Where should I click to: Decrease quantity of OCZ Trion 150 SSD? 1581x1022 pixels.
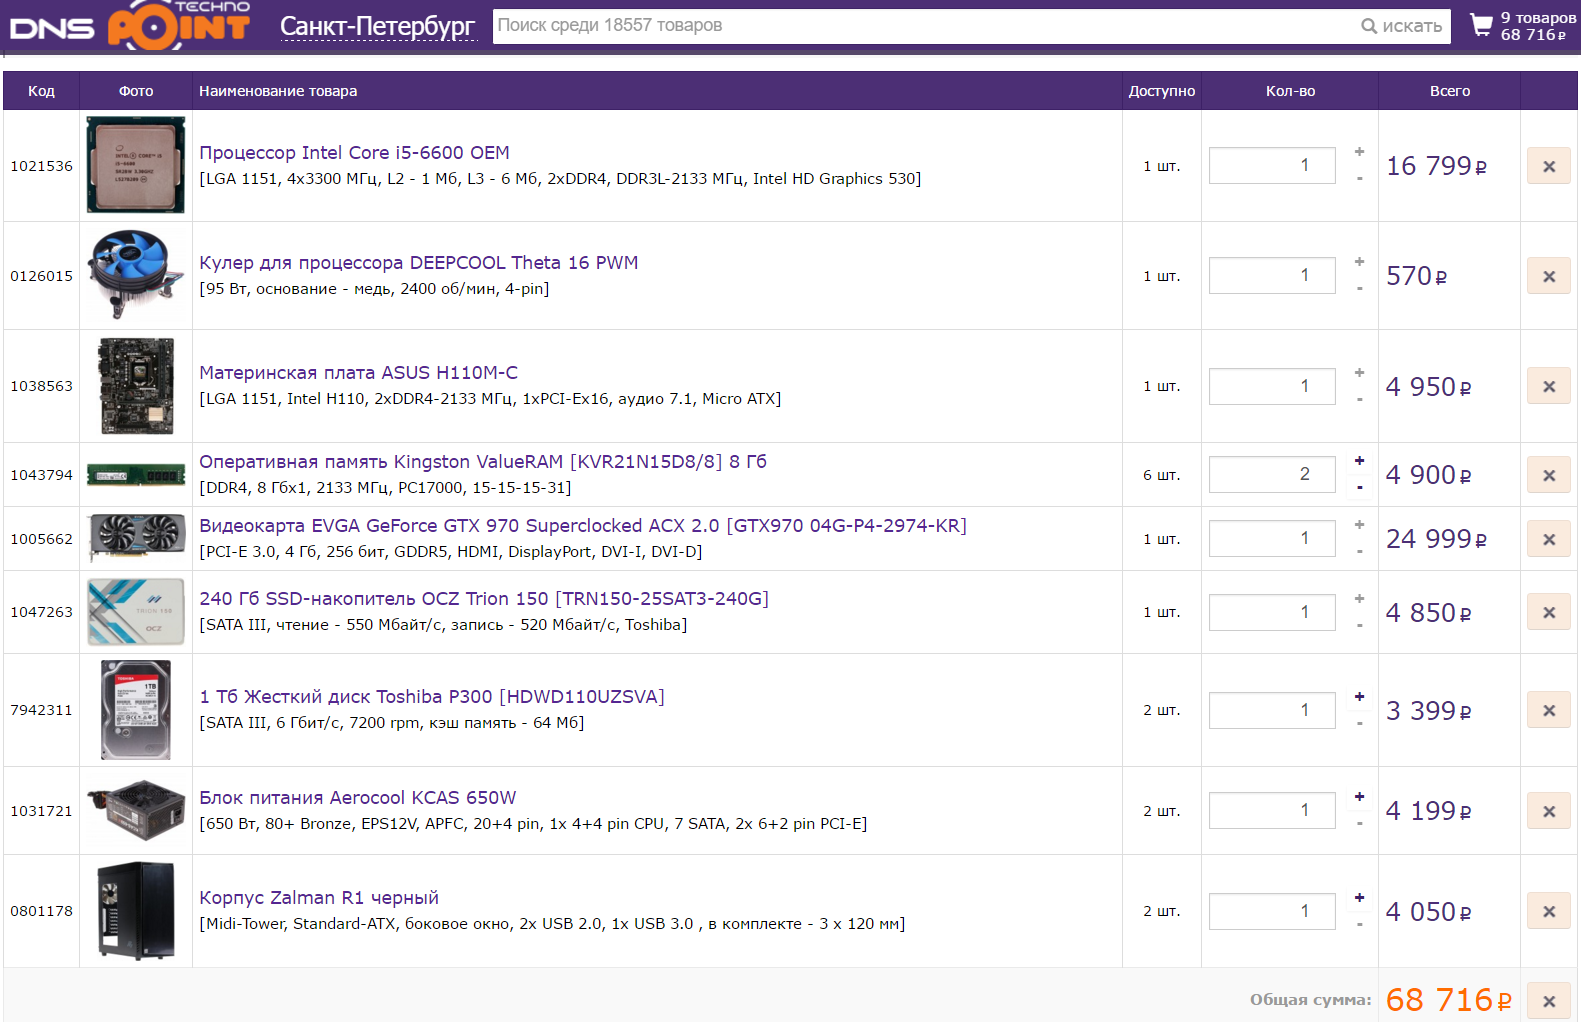pyautogui.click(x=1359, y=625)
